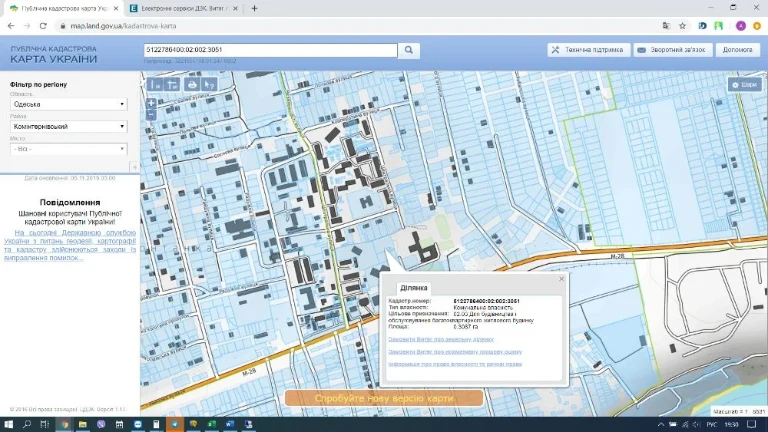The height and width of the screenshot is (432, 768).
Task: Select the area measurement tool in map toolbar
Action: point(172,85)
